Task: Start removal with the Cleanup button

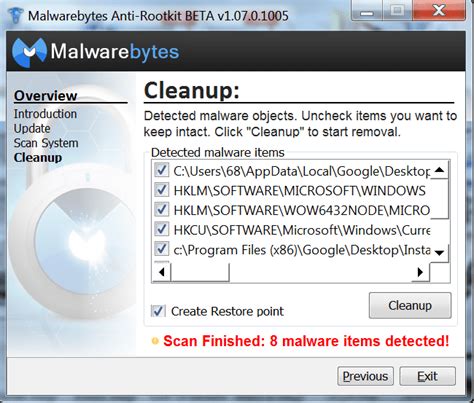Action: [410, 305]
